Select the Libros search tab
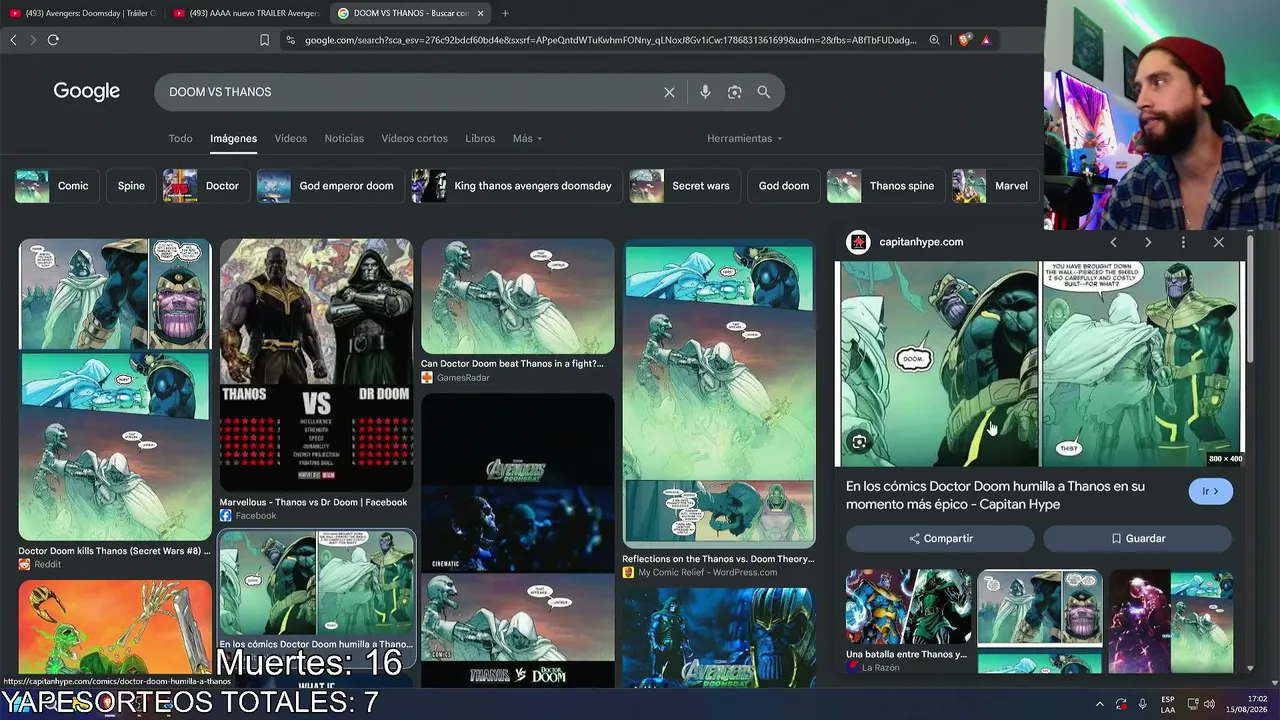 [480, 138]
